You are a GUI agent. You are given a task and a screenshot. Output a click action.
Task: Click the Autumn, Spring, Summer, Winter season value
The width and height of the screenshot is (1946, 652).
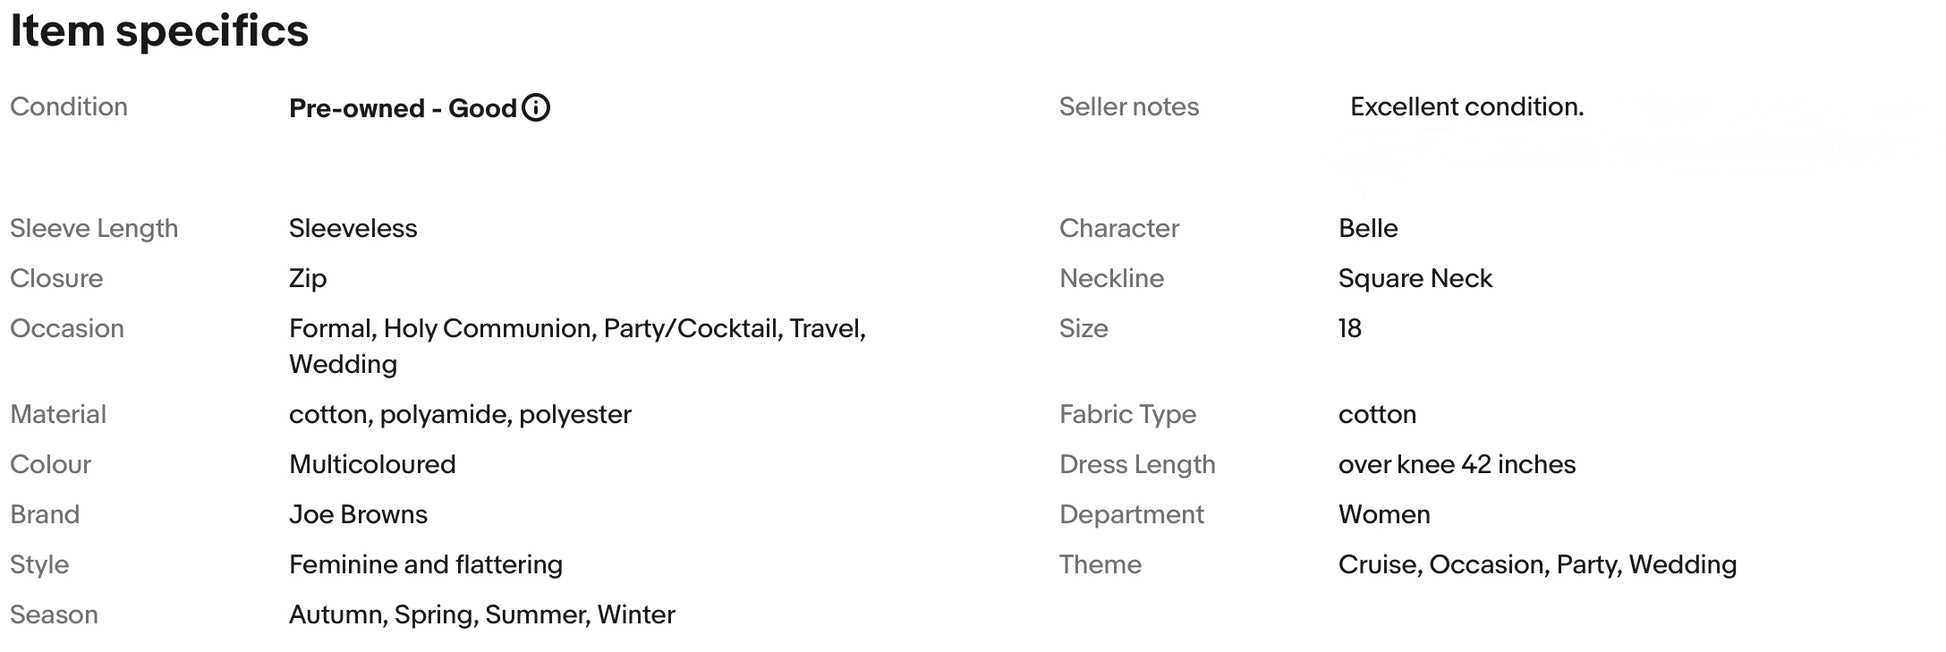click(482, 614)
